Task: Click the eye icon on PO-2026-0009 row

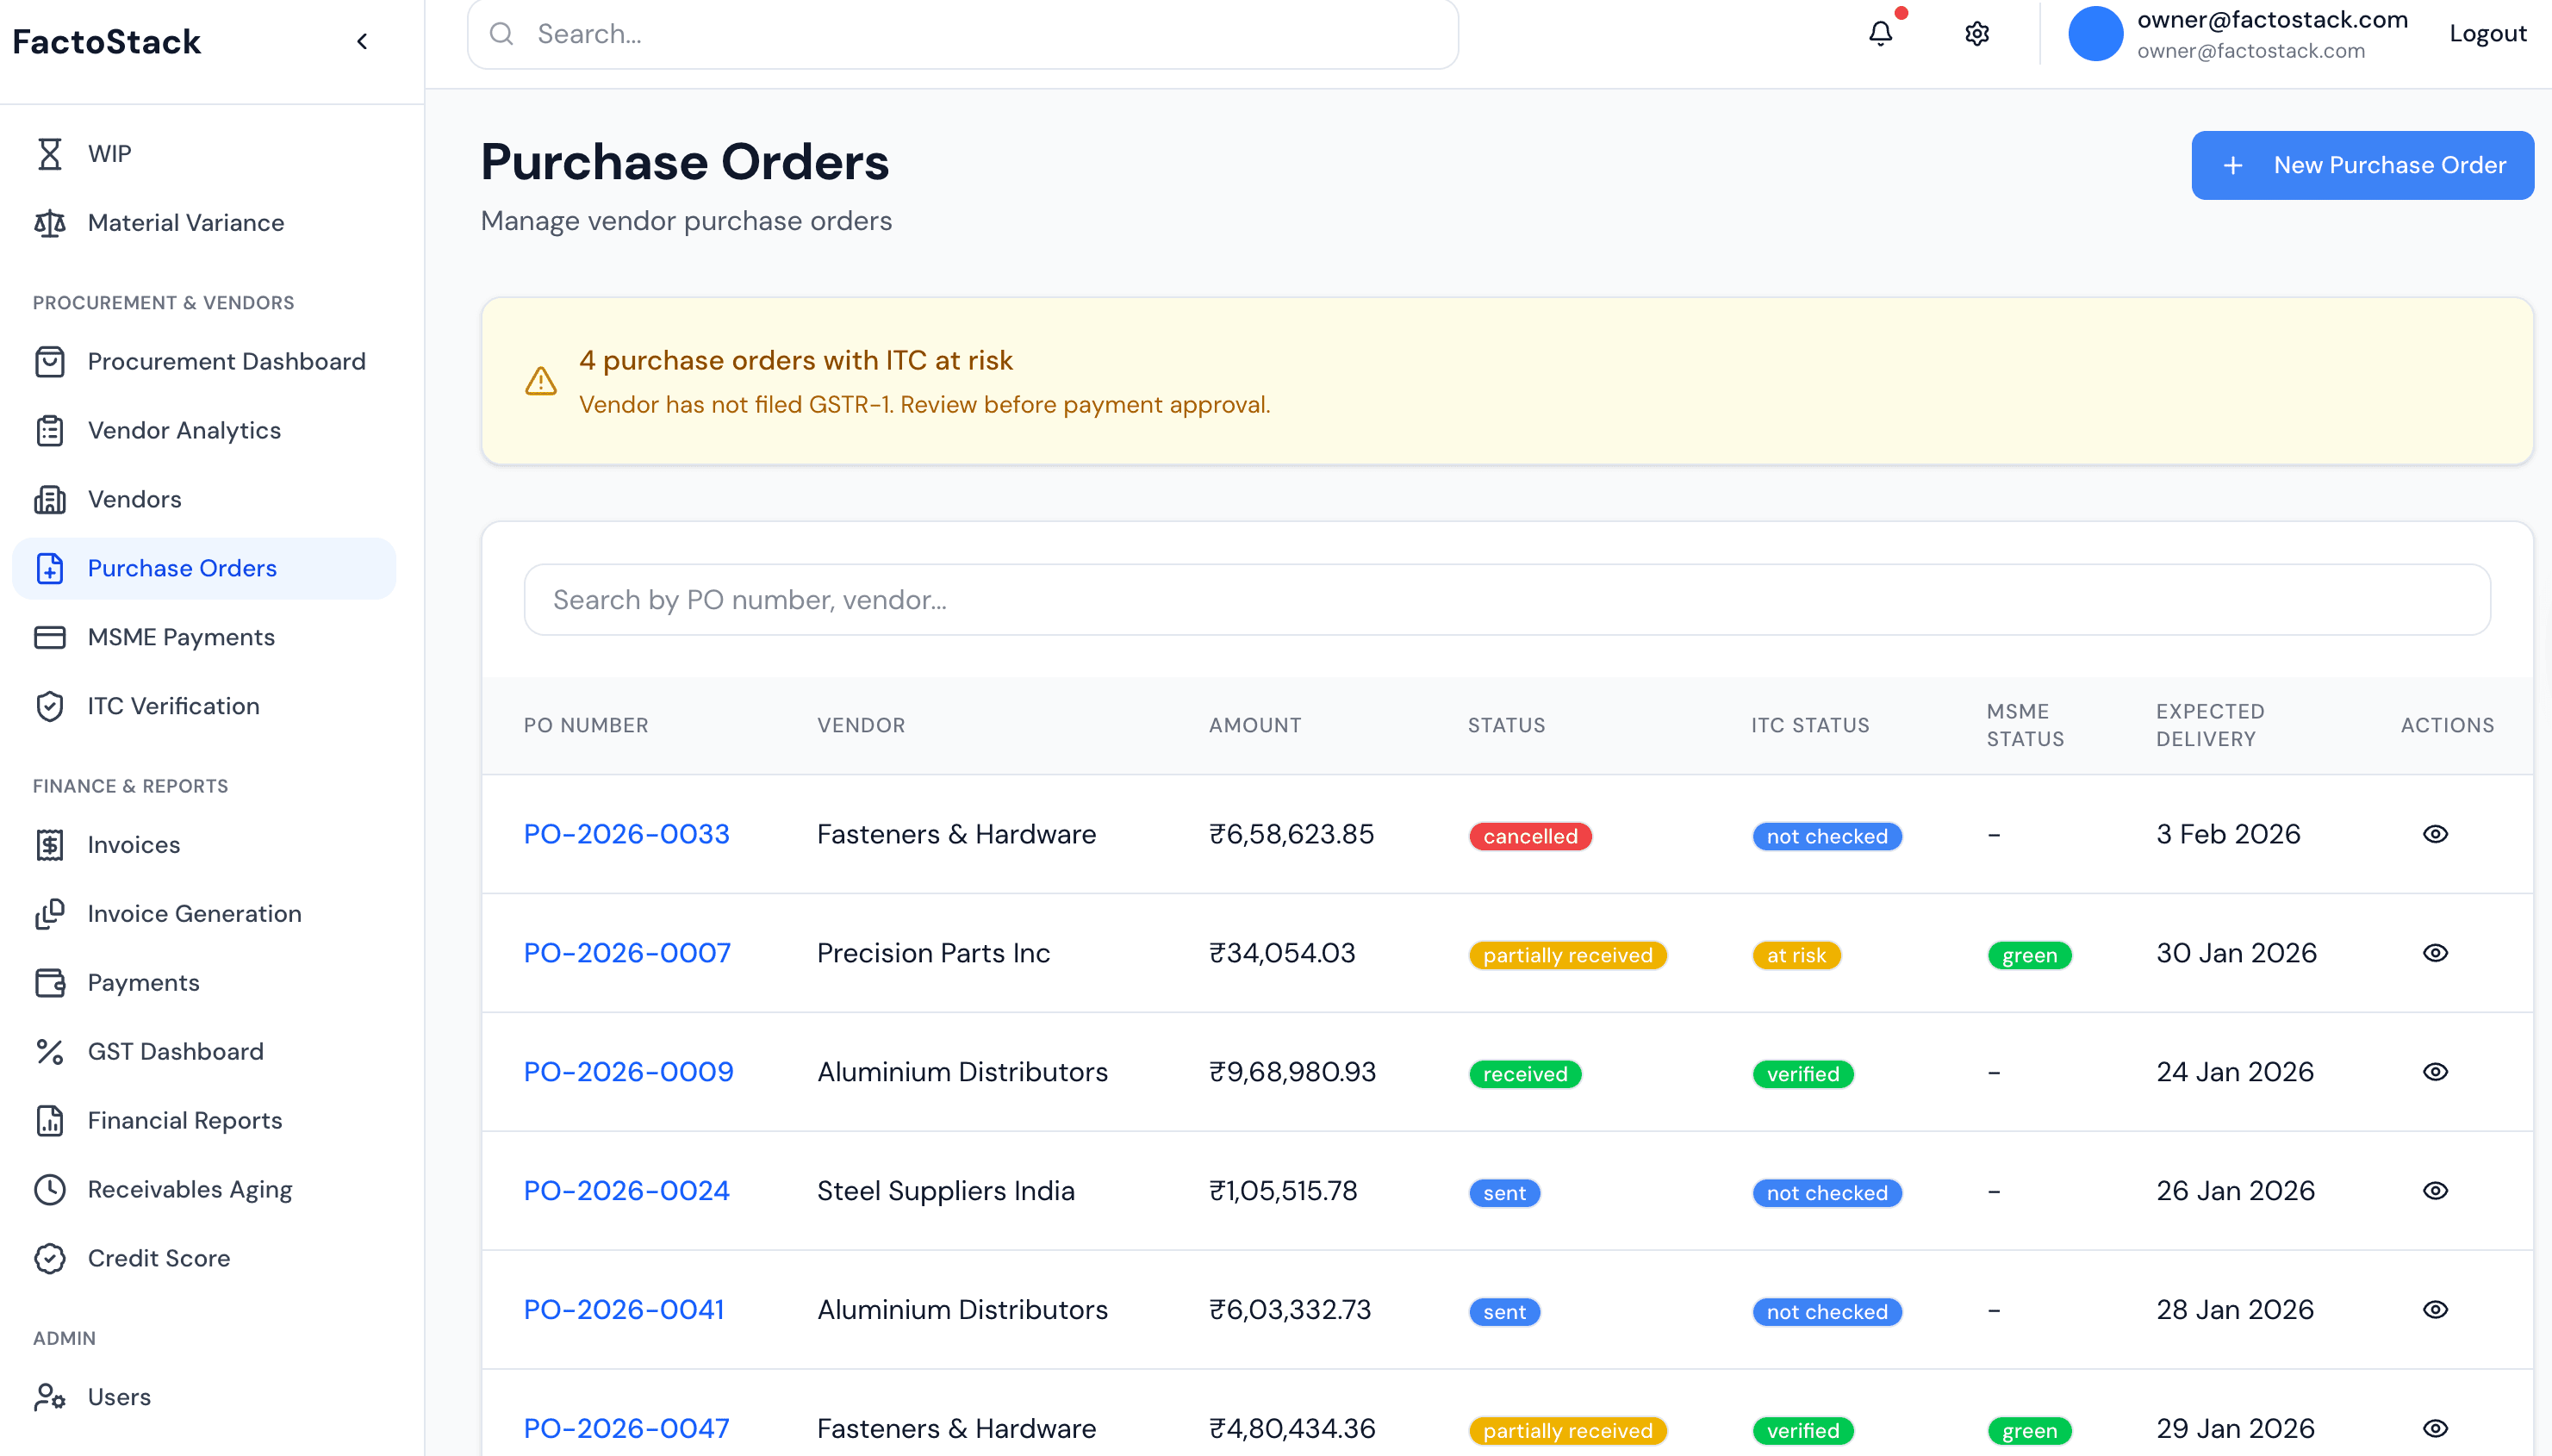Action: [2436, 1072]
